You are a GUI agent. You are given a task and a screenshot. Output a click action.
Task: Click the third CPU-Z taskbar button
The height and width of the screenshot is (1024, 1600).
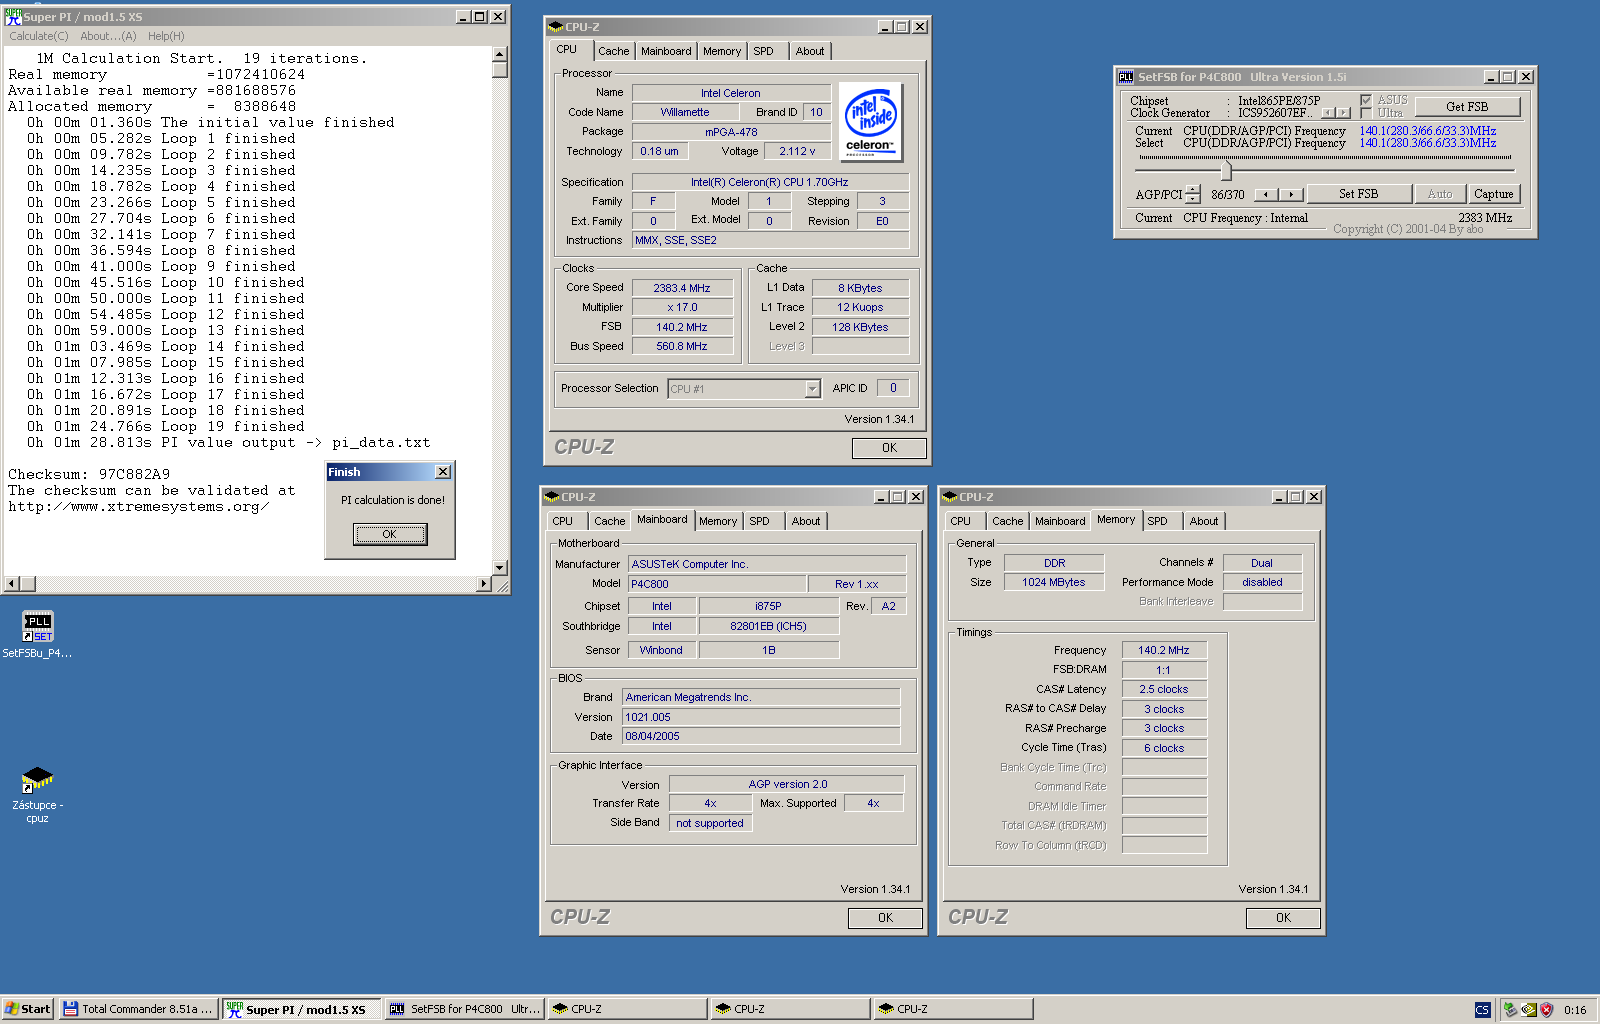coord(953,1009)
